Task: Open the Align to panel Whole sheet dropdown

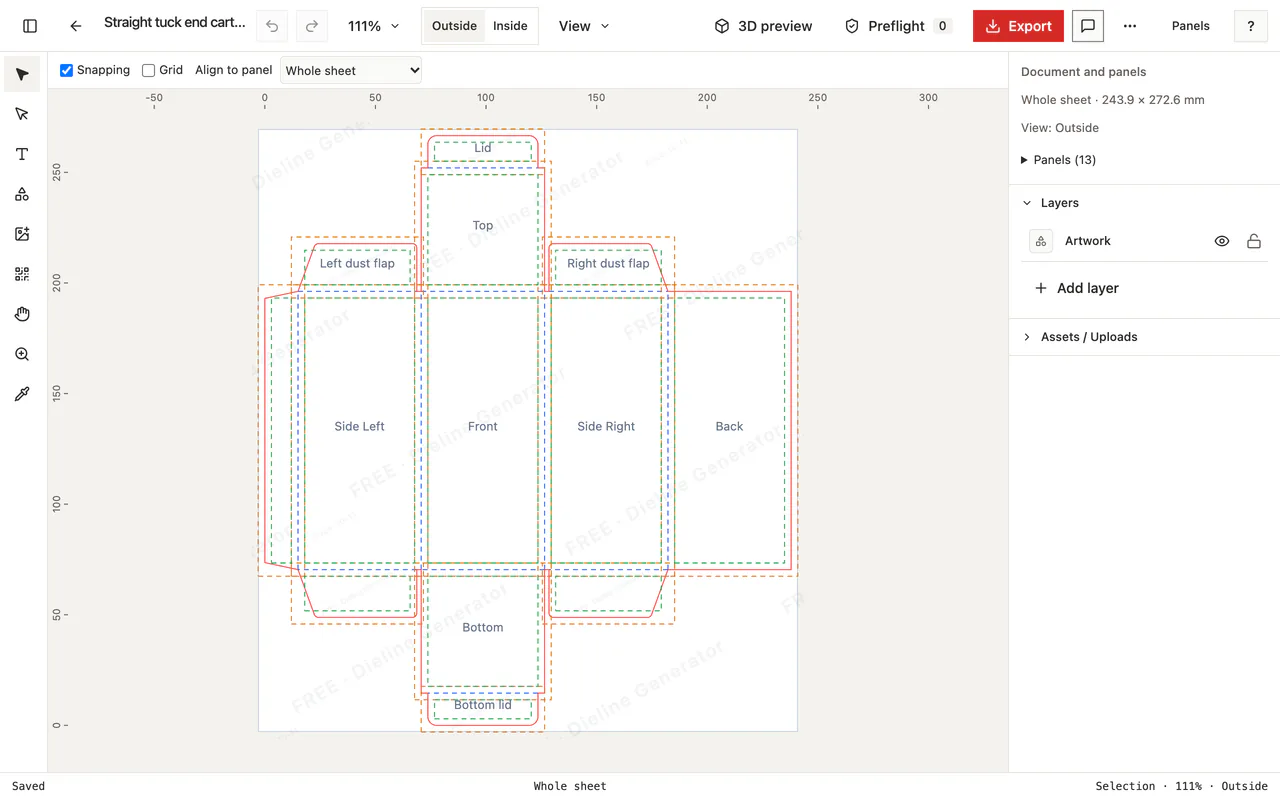Action: [x=351, y=70]
